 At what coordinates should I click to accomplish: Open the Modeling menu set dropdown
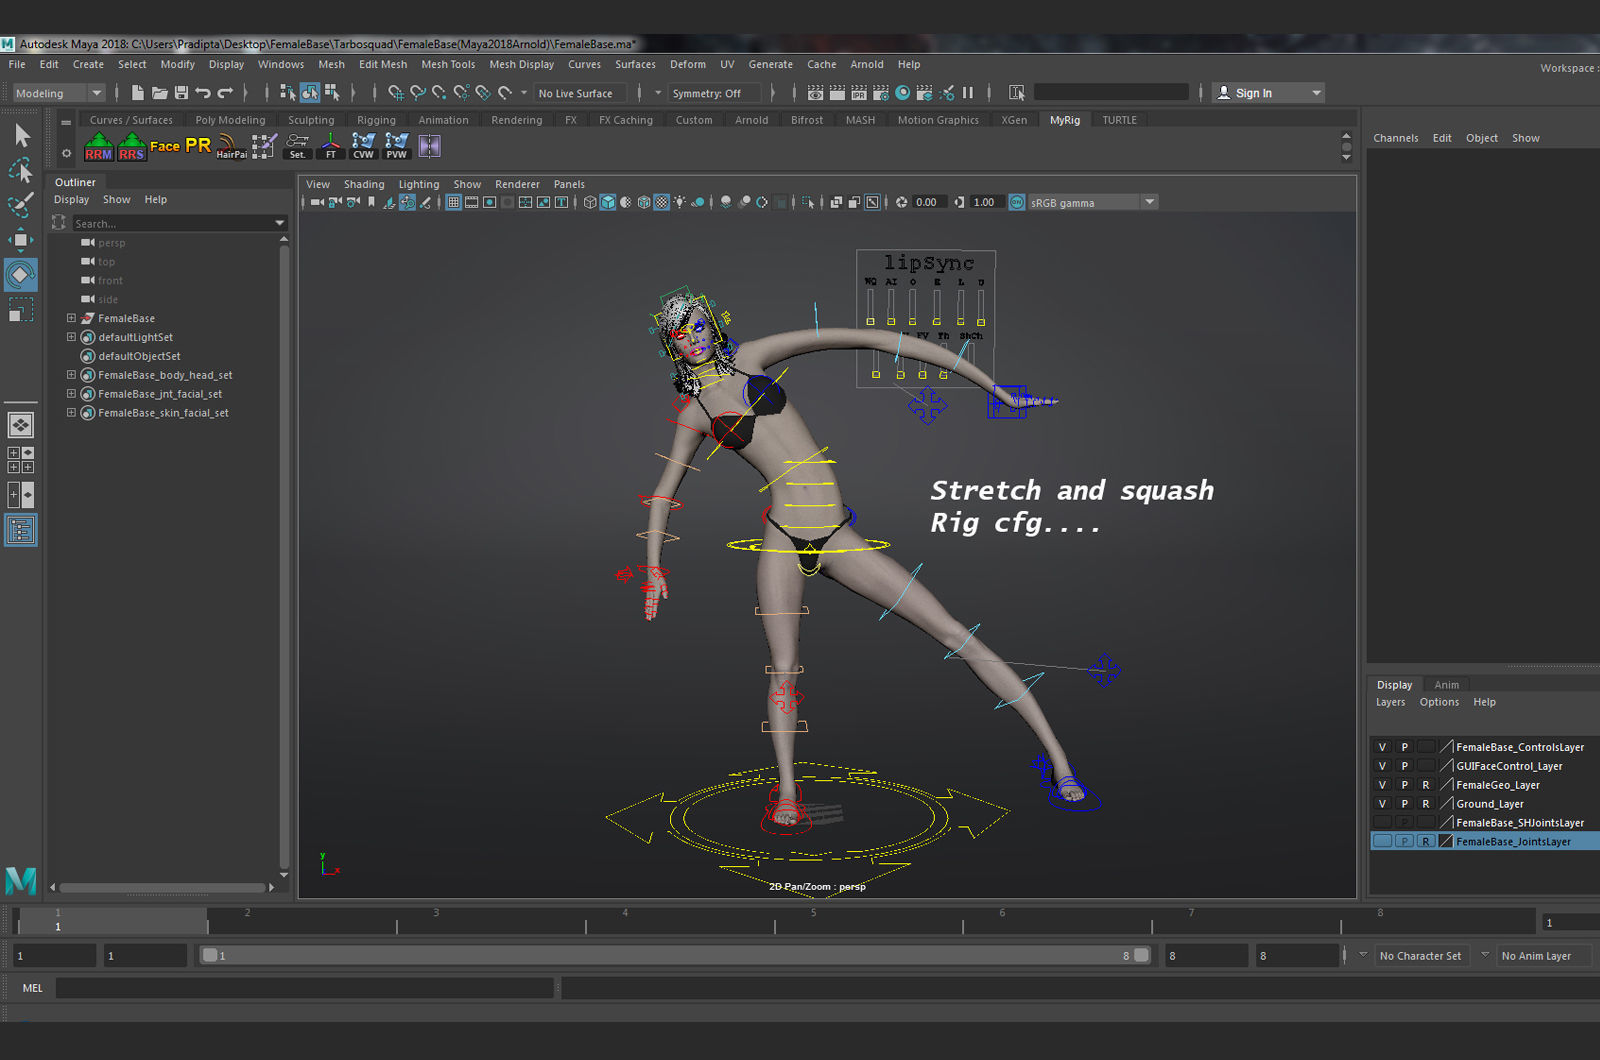(59, 93)
